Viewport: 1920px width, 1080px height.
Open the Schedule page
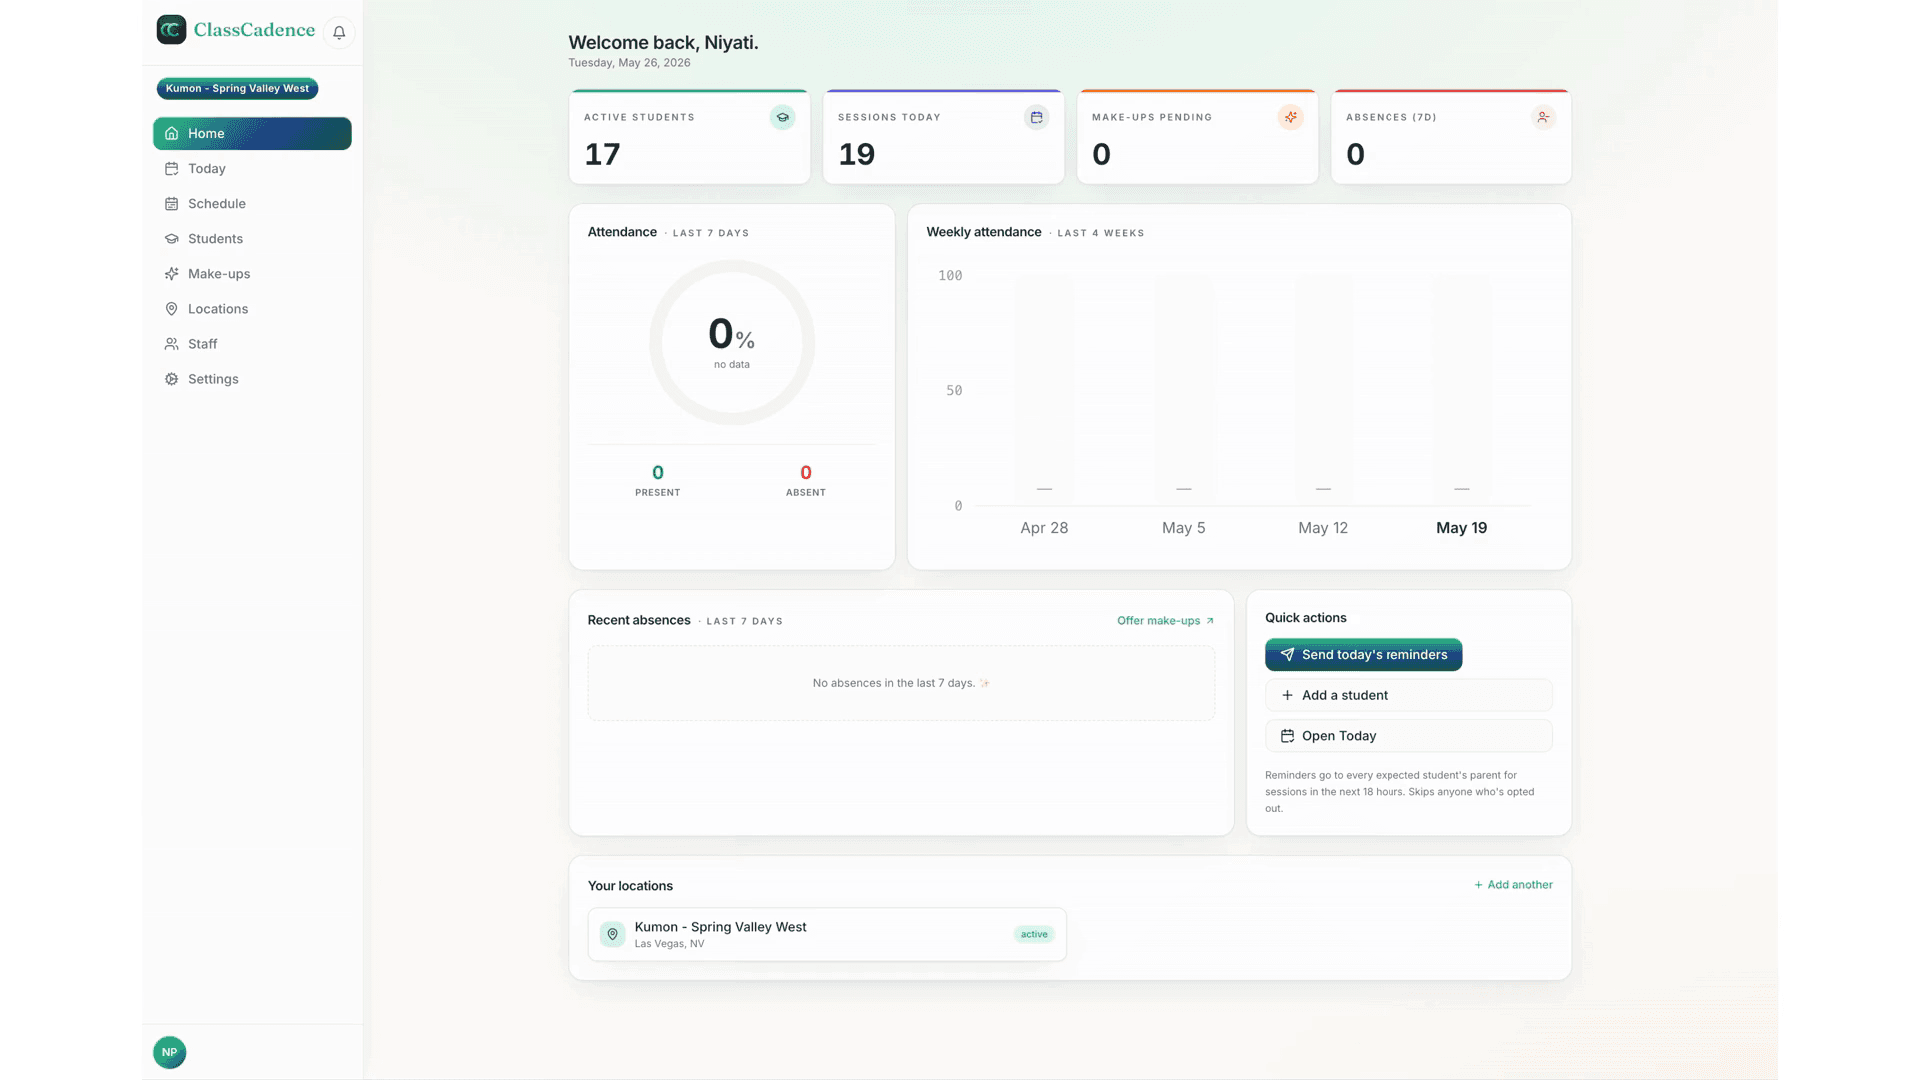pyautogui.click(x=252, y=203)
